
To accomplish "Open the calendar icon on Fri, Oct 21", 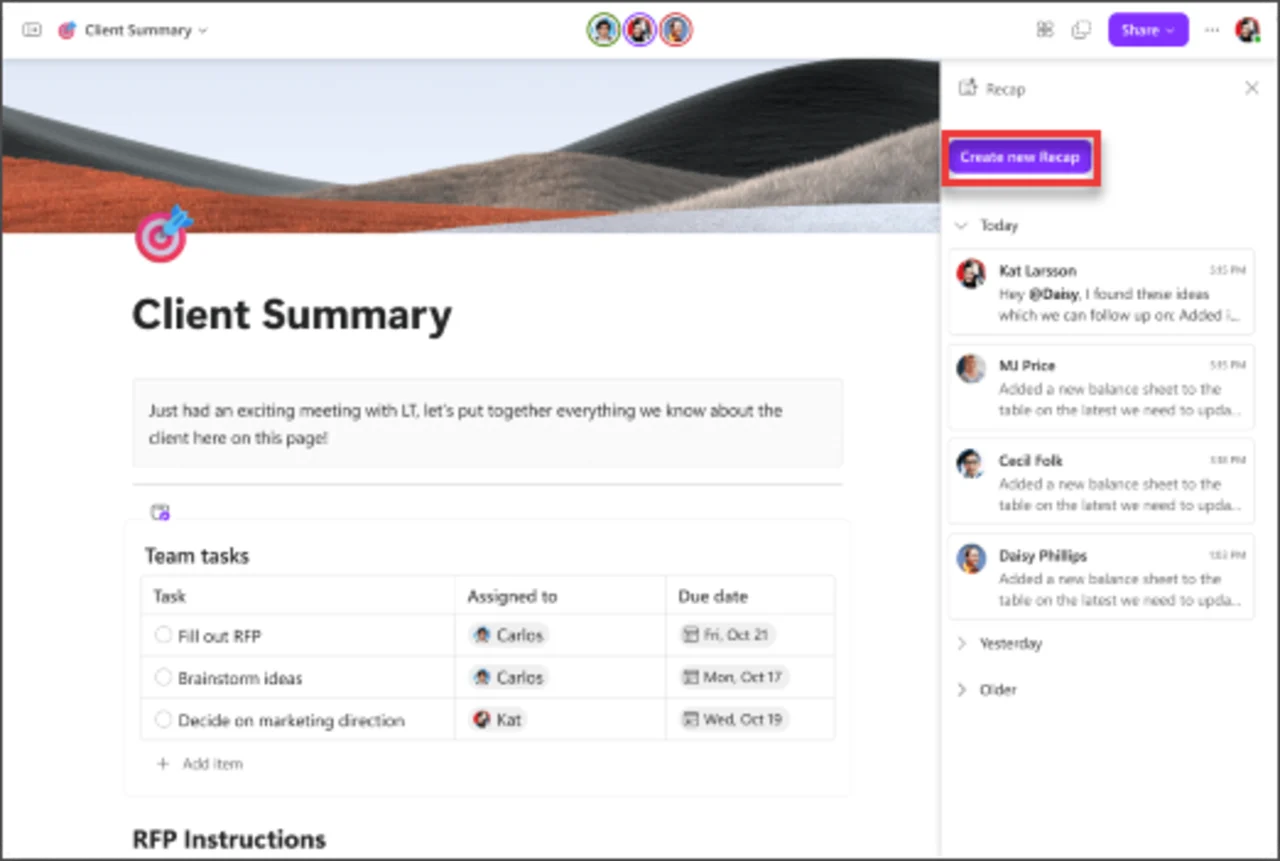I will [690, 634].
